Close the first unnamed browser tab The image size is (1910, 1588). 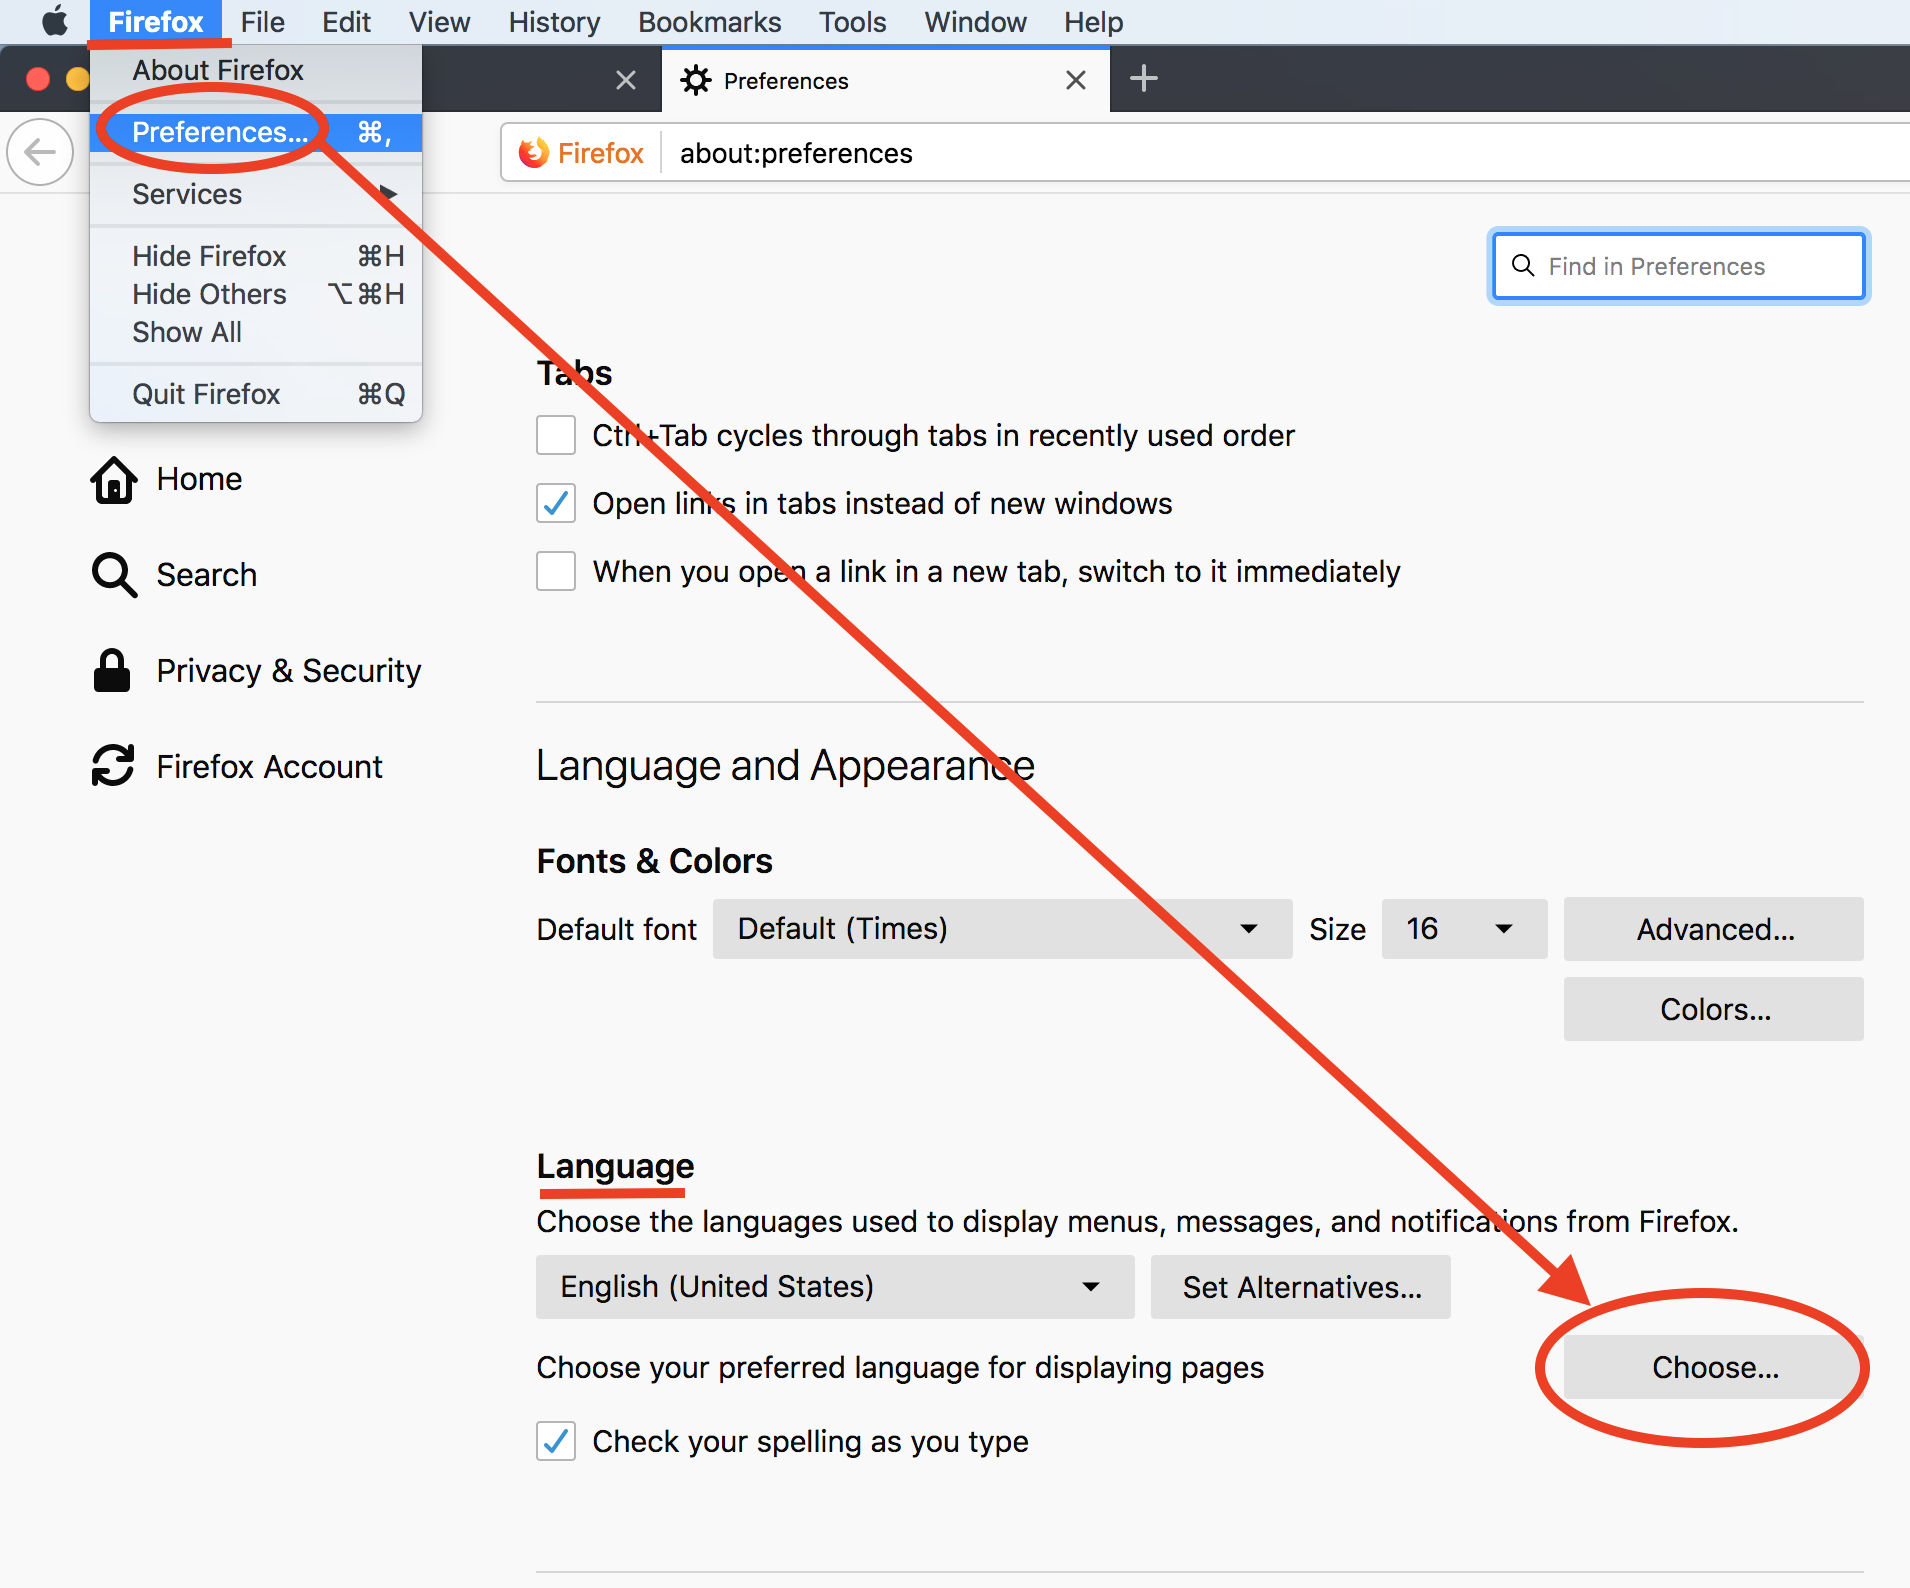coord(626,80)
